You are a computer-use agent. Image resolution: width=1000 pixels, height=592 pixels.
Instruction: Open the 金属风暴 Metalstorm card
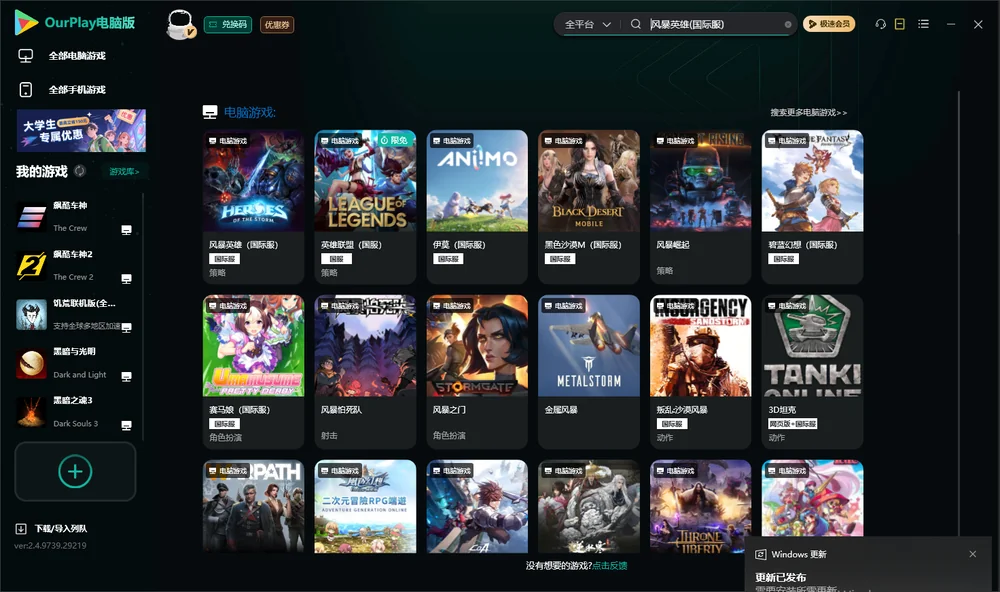(589, 371)
